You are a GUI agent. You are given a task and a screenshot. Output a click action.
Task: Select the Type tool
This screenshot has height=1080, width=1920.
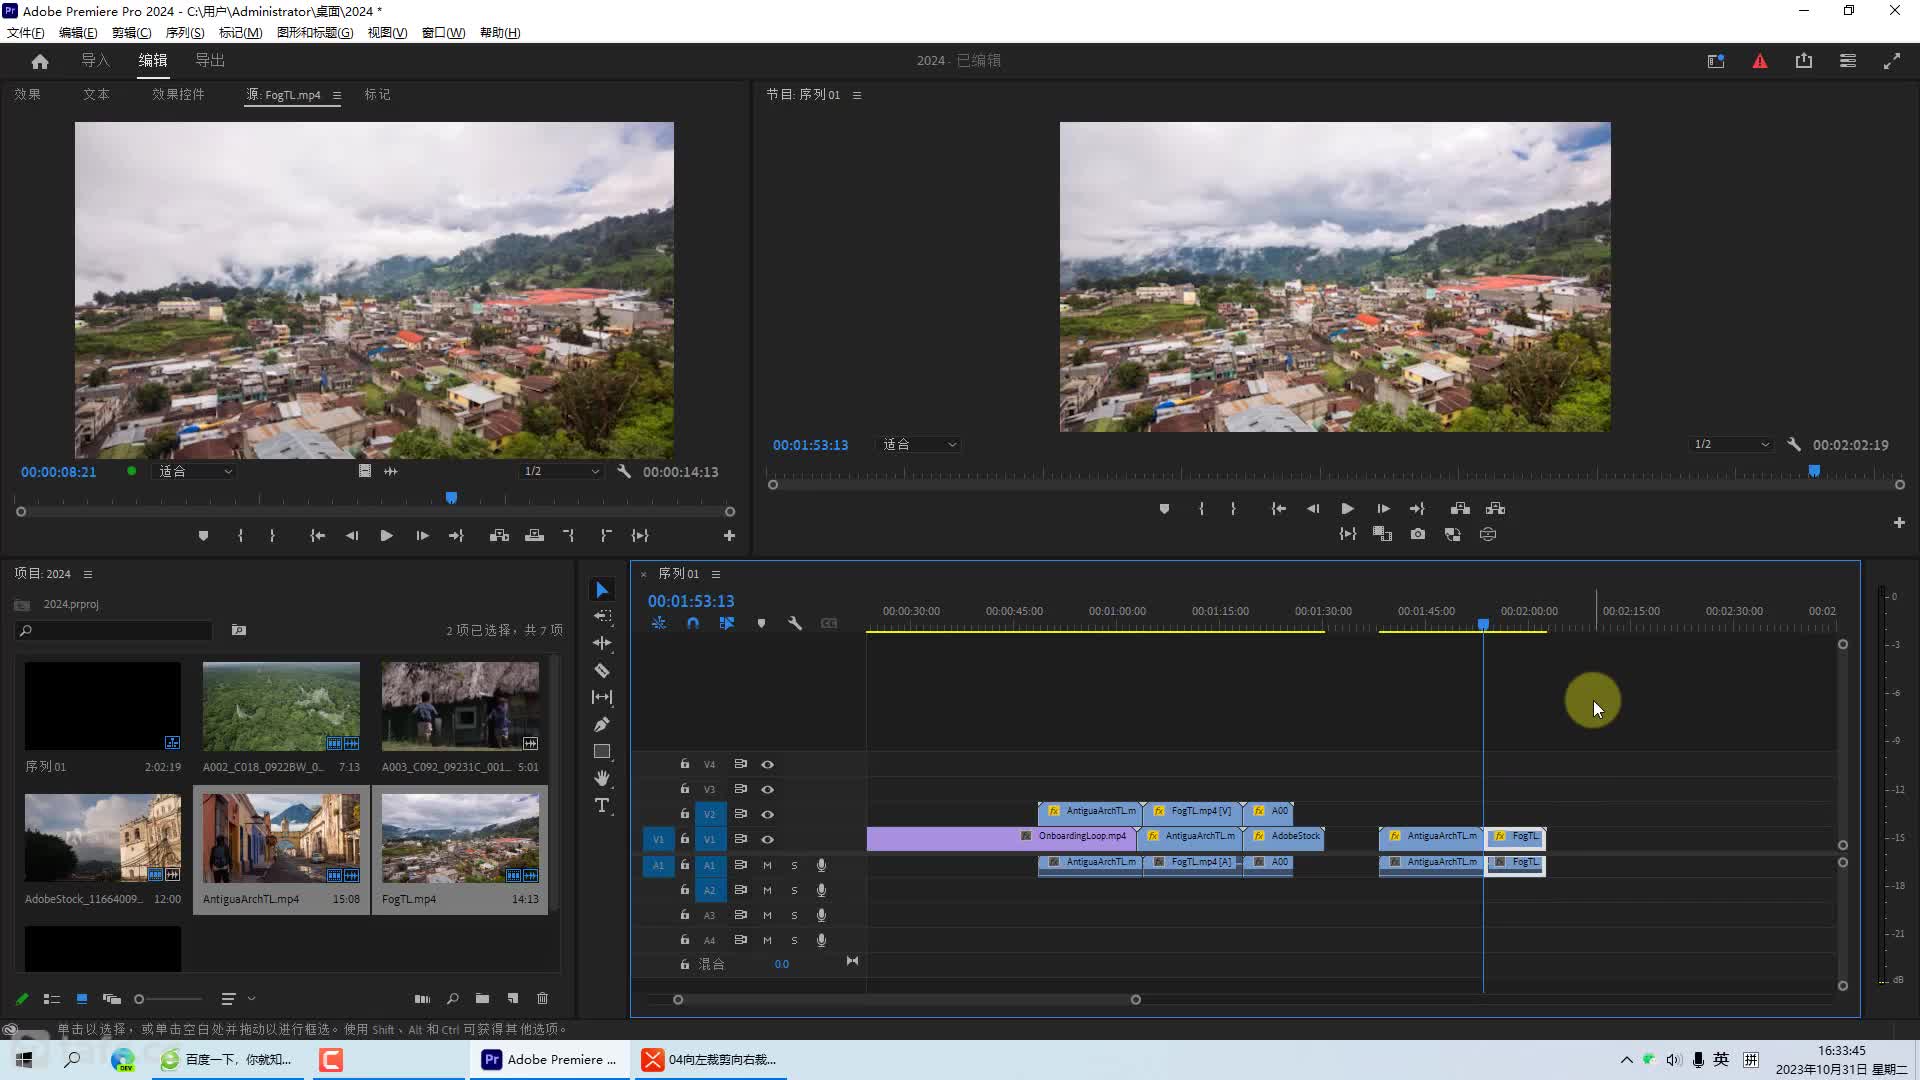[x=602, y=805]
